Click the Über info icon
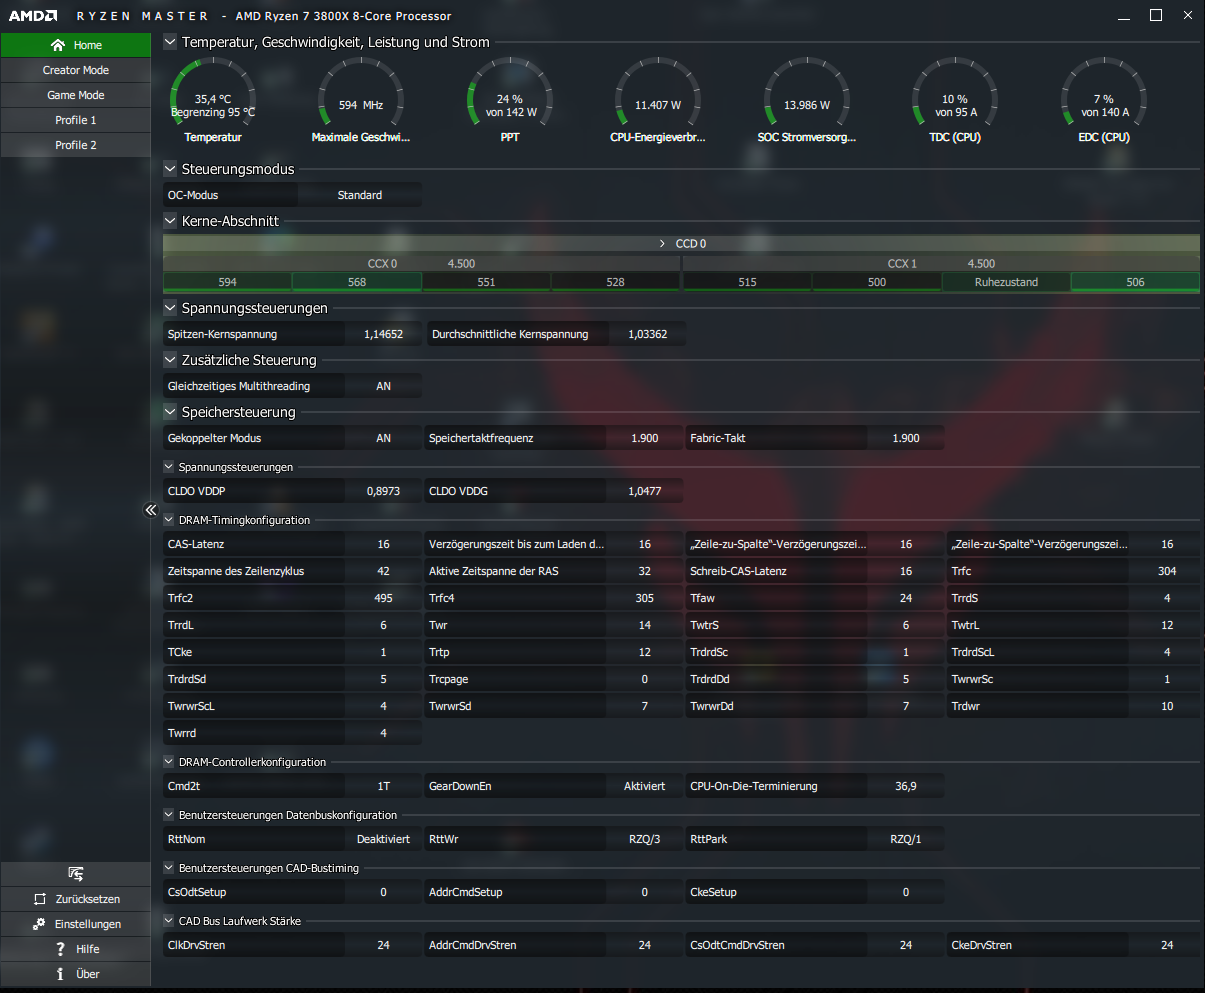Image resolution: width=1205 pixels, height=993 pixels. (x=61, y=974)
